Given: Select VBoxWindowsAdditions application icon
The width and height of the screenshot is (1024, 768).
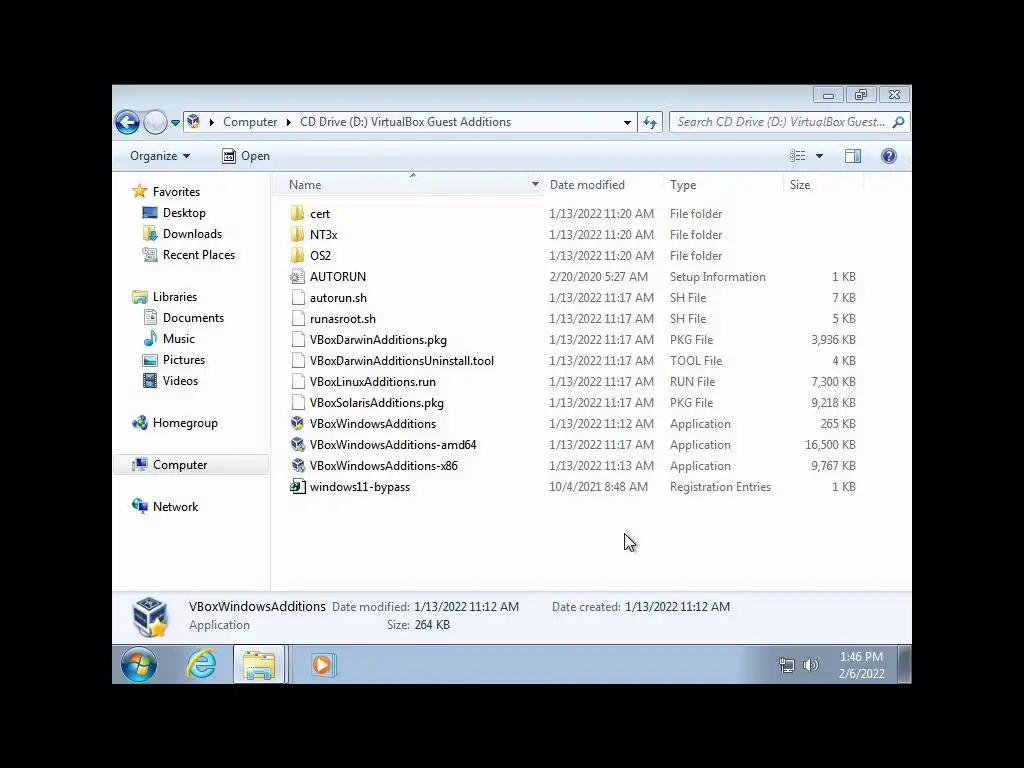Looking at the screenshot, I should click(298, 424).
